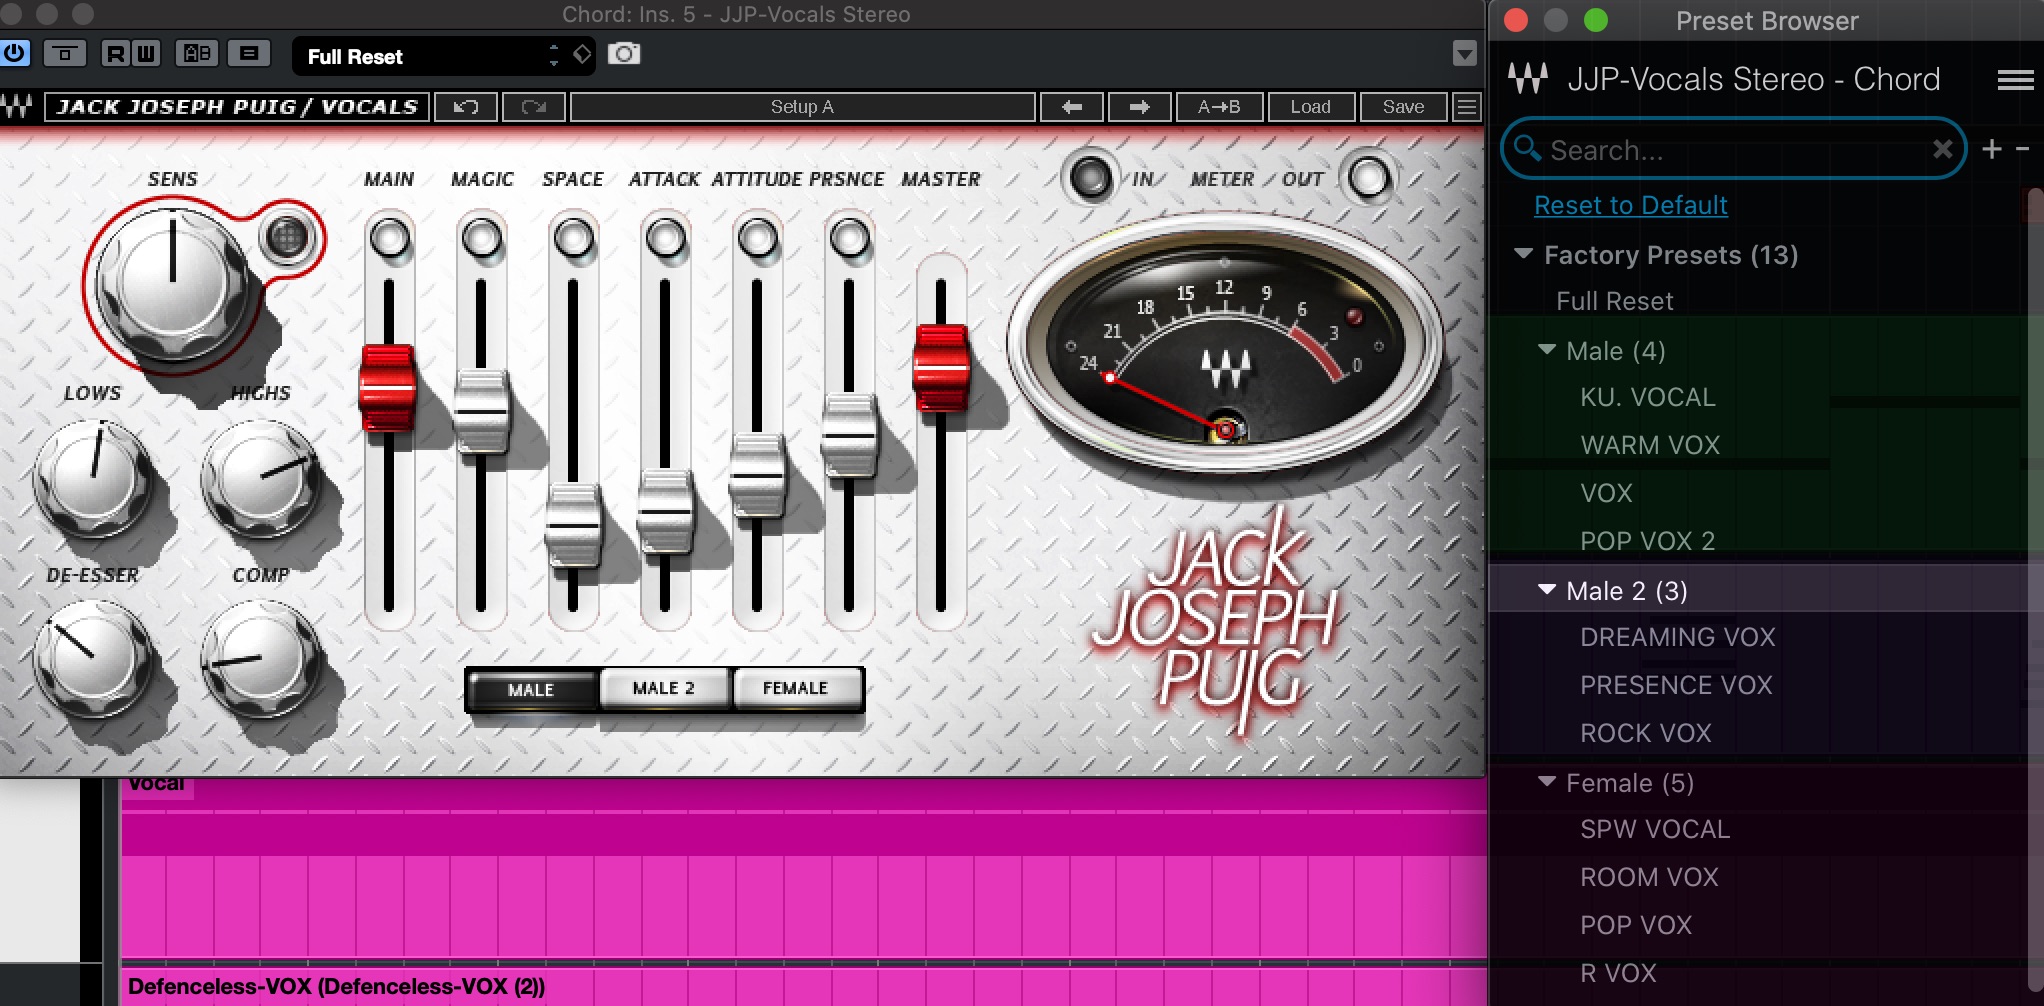Viewport: 2044px width, 1006px height.
Task: Switch meter to IN with round button
Action: coord(1090,178)
